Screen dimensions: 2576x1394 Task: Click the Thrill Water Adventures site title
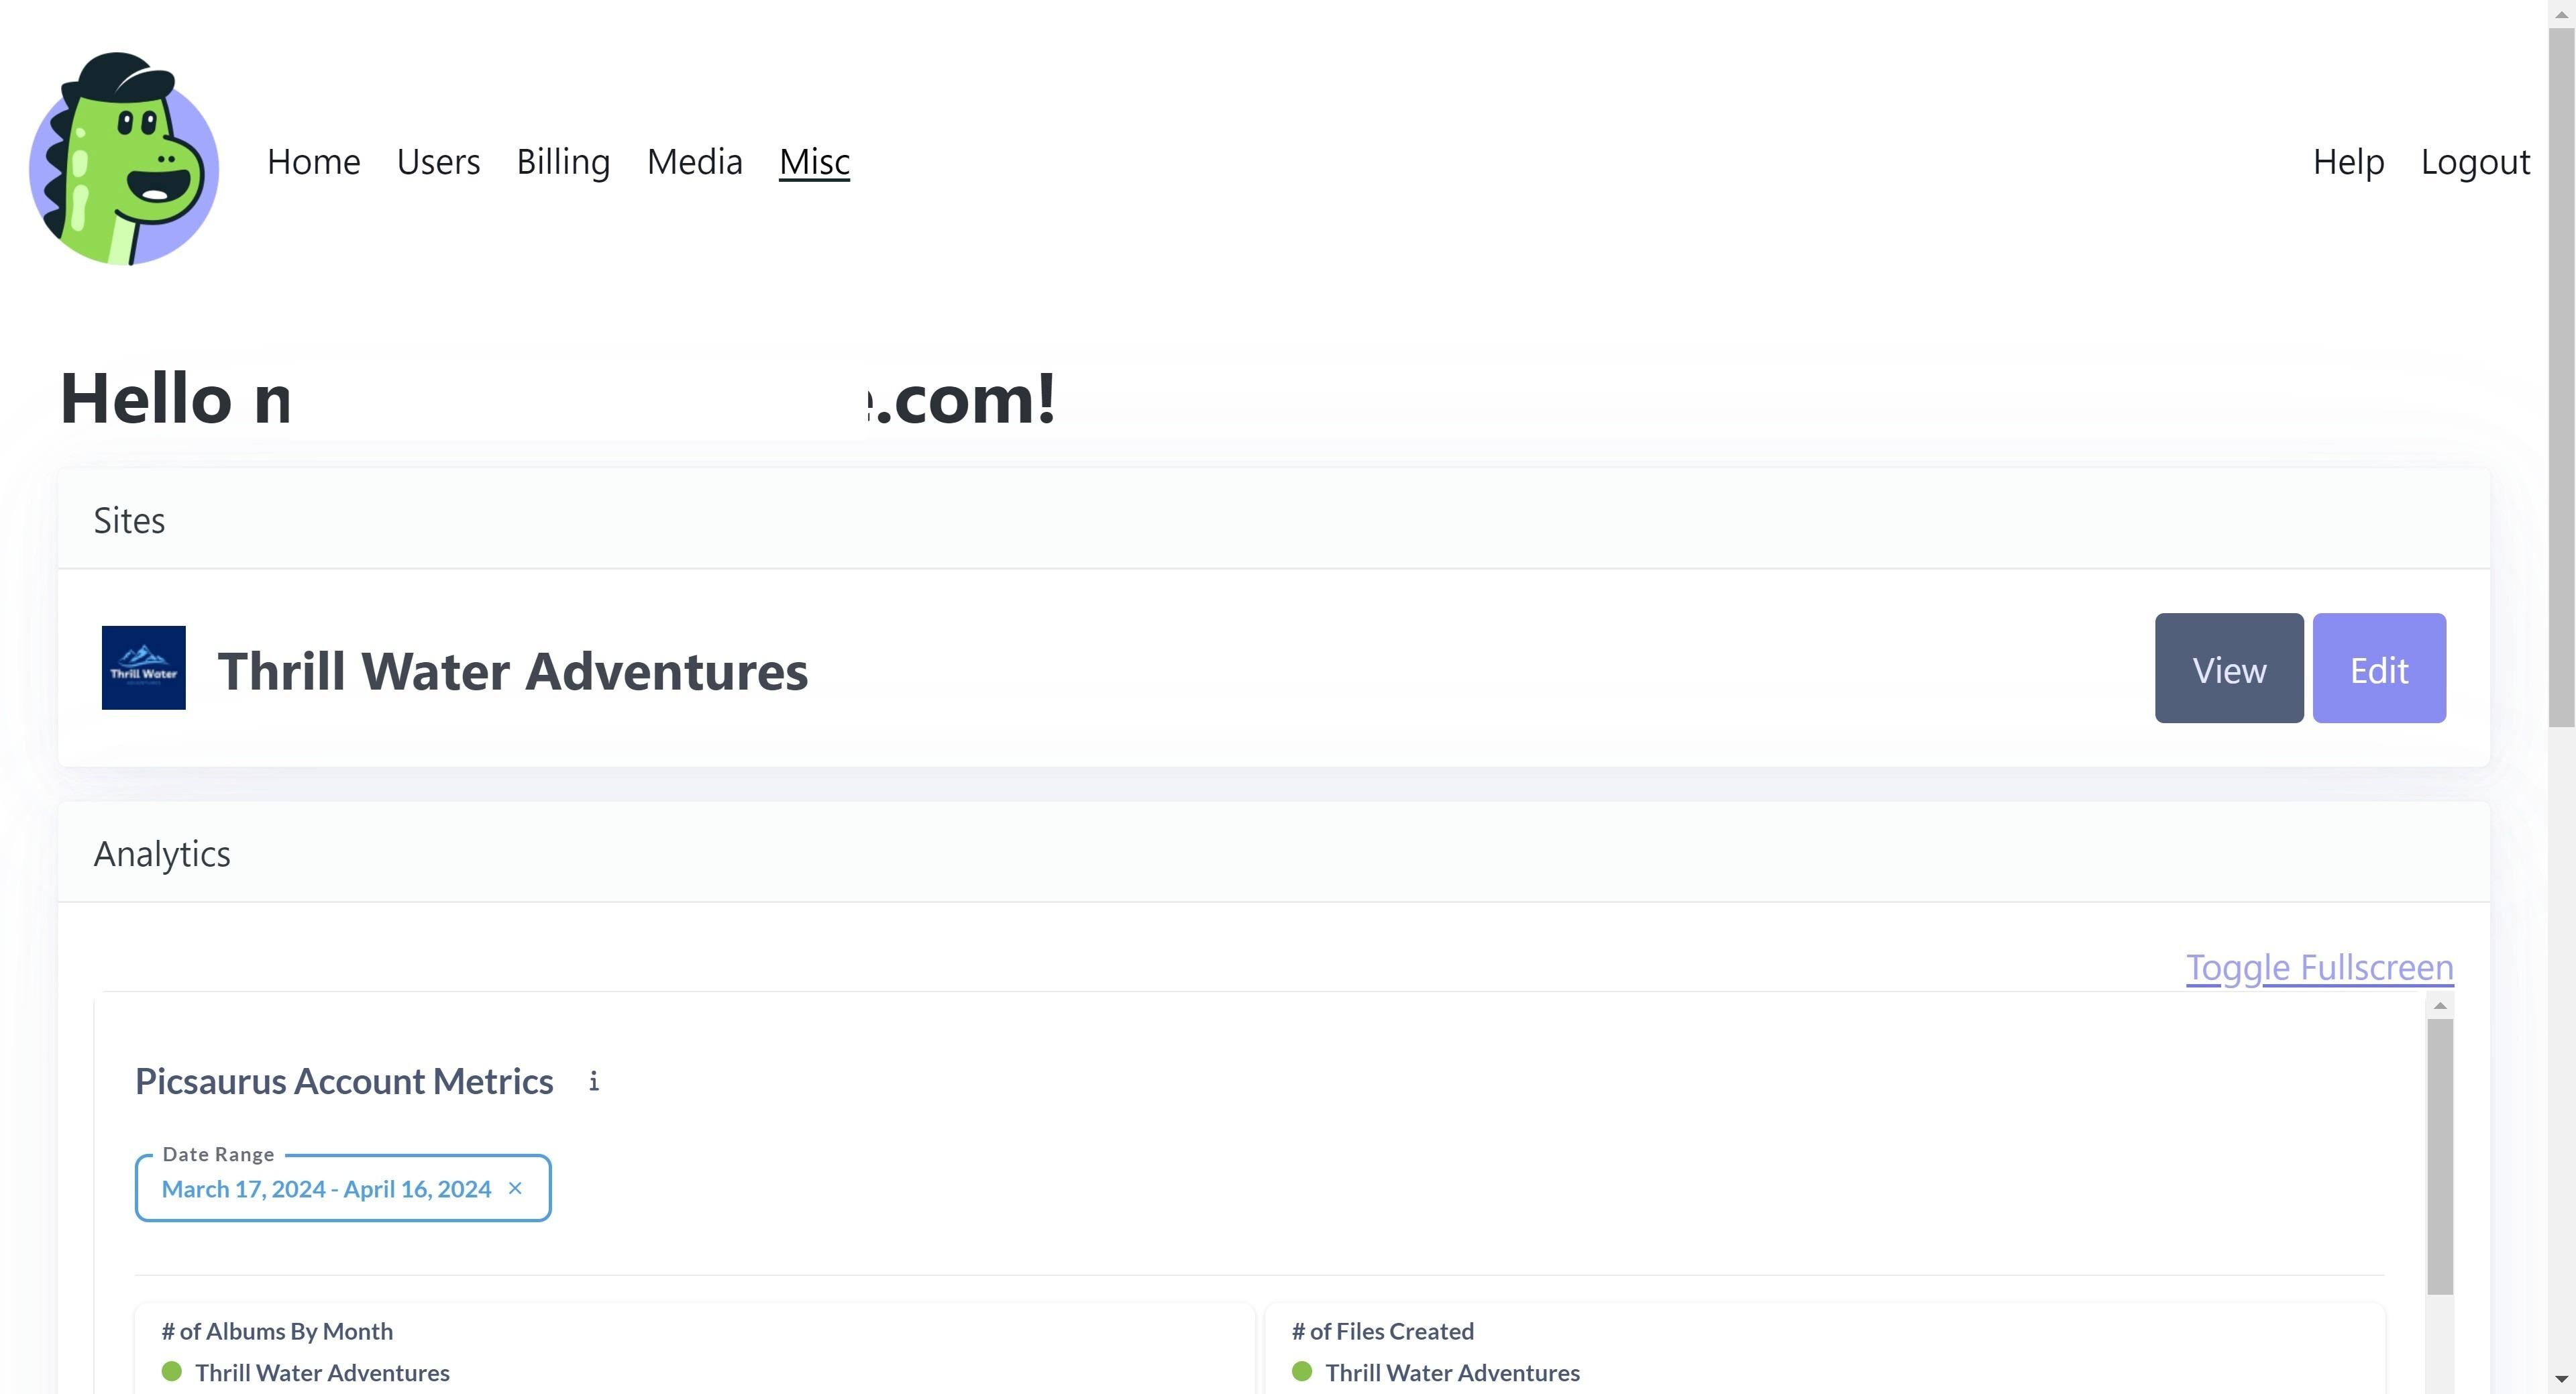click(512, 670)
